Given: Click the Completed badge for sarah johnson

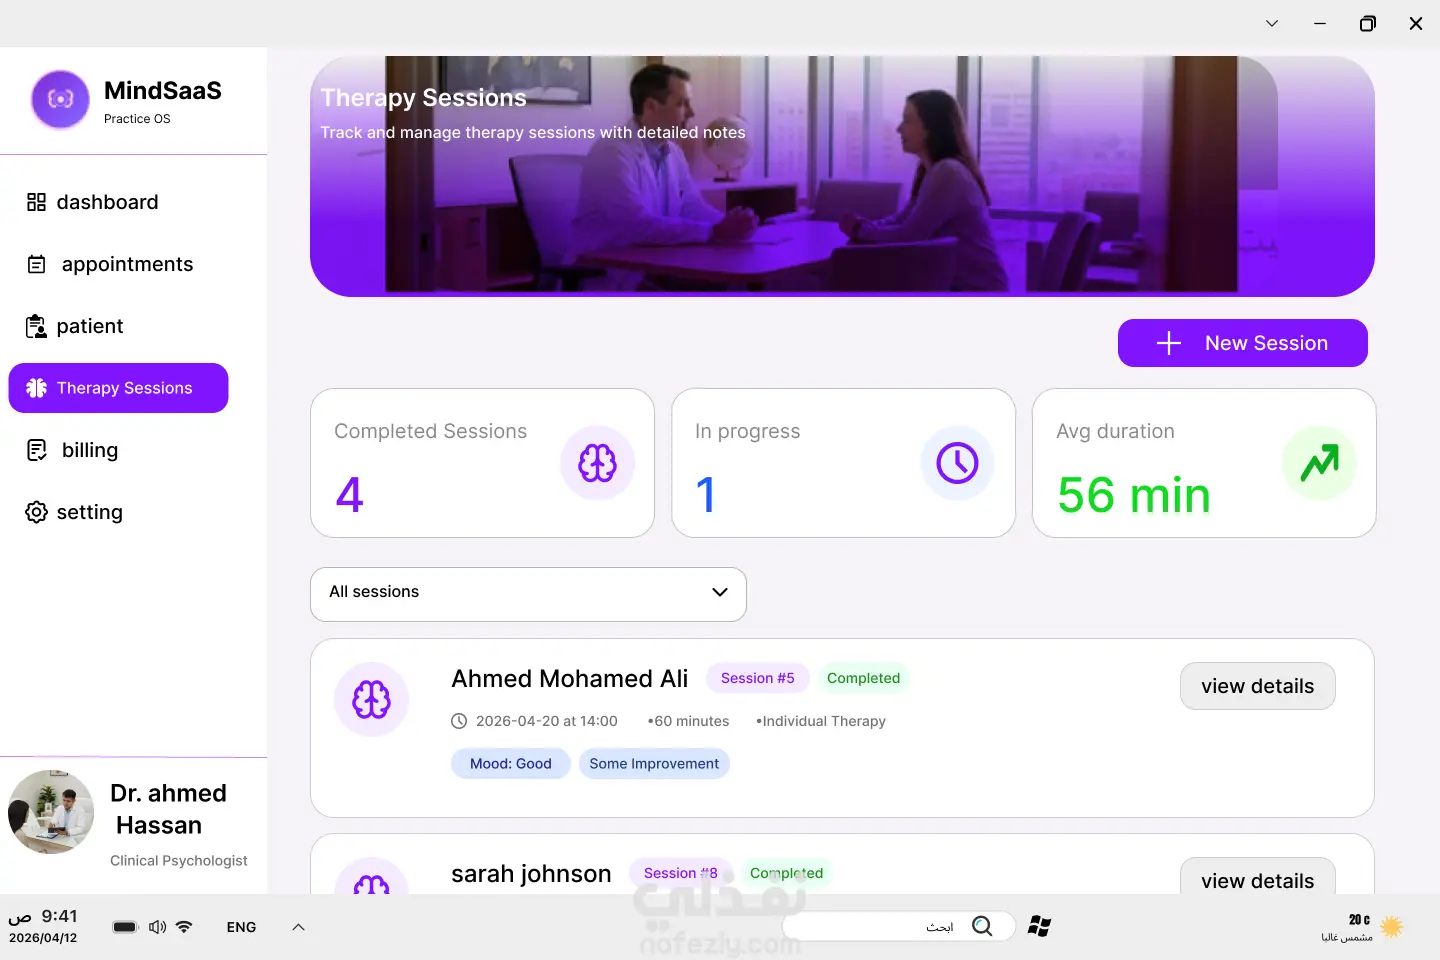Looking at the screenshot, I should pyautogui.click(x=786, y=873).
